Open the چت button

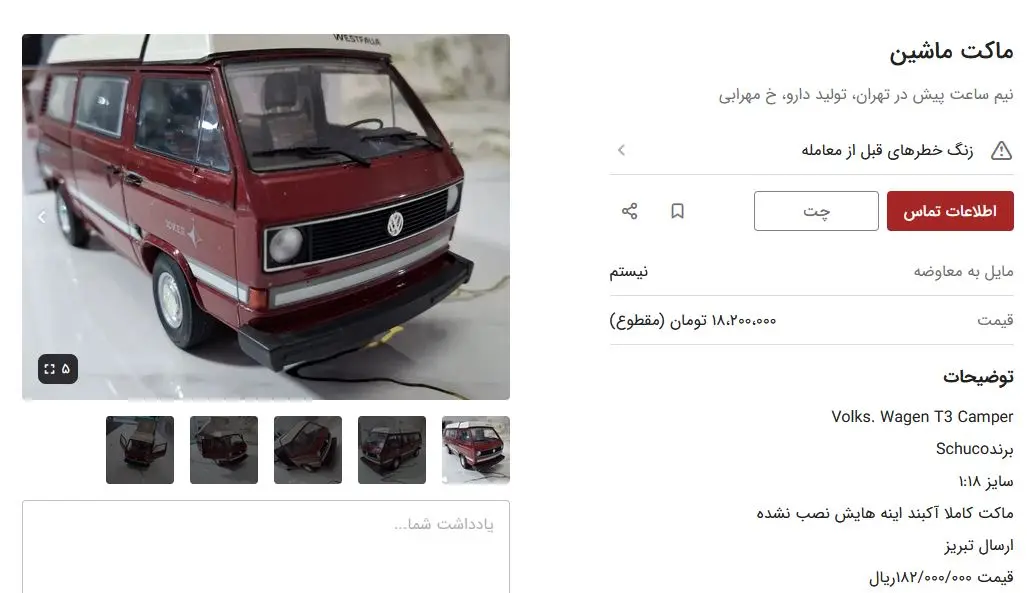pyautogui.click(x=816, y=211)
